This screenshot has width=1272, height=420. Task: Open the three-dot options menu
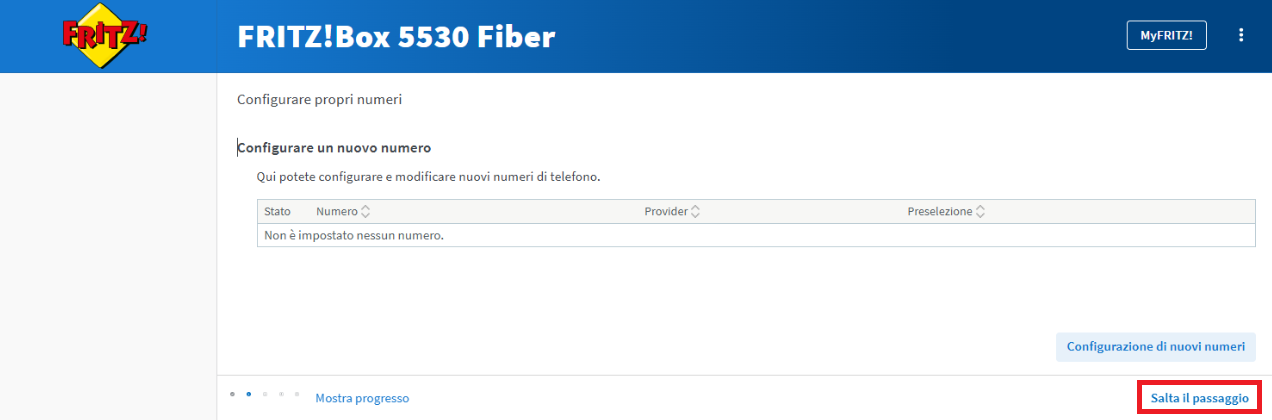coord(1241,35)
